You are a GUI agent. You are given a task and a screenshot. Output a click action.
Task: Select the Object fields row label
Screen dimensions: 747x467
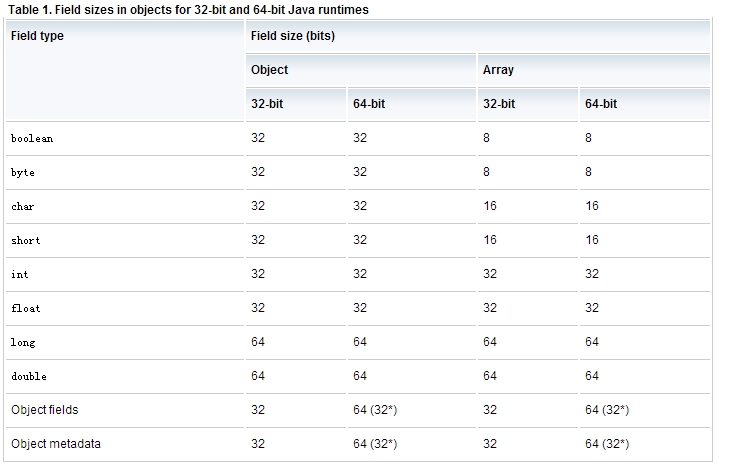tap(44, 410)
